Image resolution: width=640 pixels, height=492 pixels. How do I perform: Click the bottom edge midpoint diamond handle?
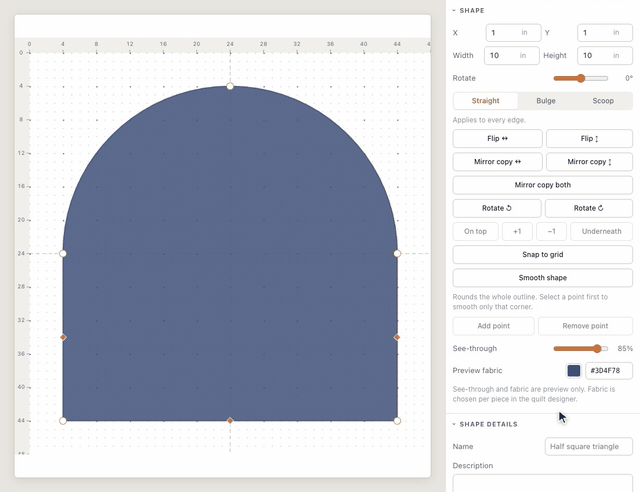click(x=230, y=421)
